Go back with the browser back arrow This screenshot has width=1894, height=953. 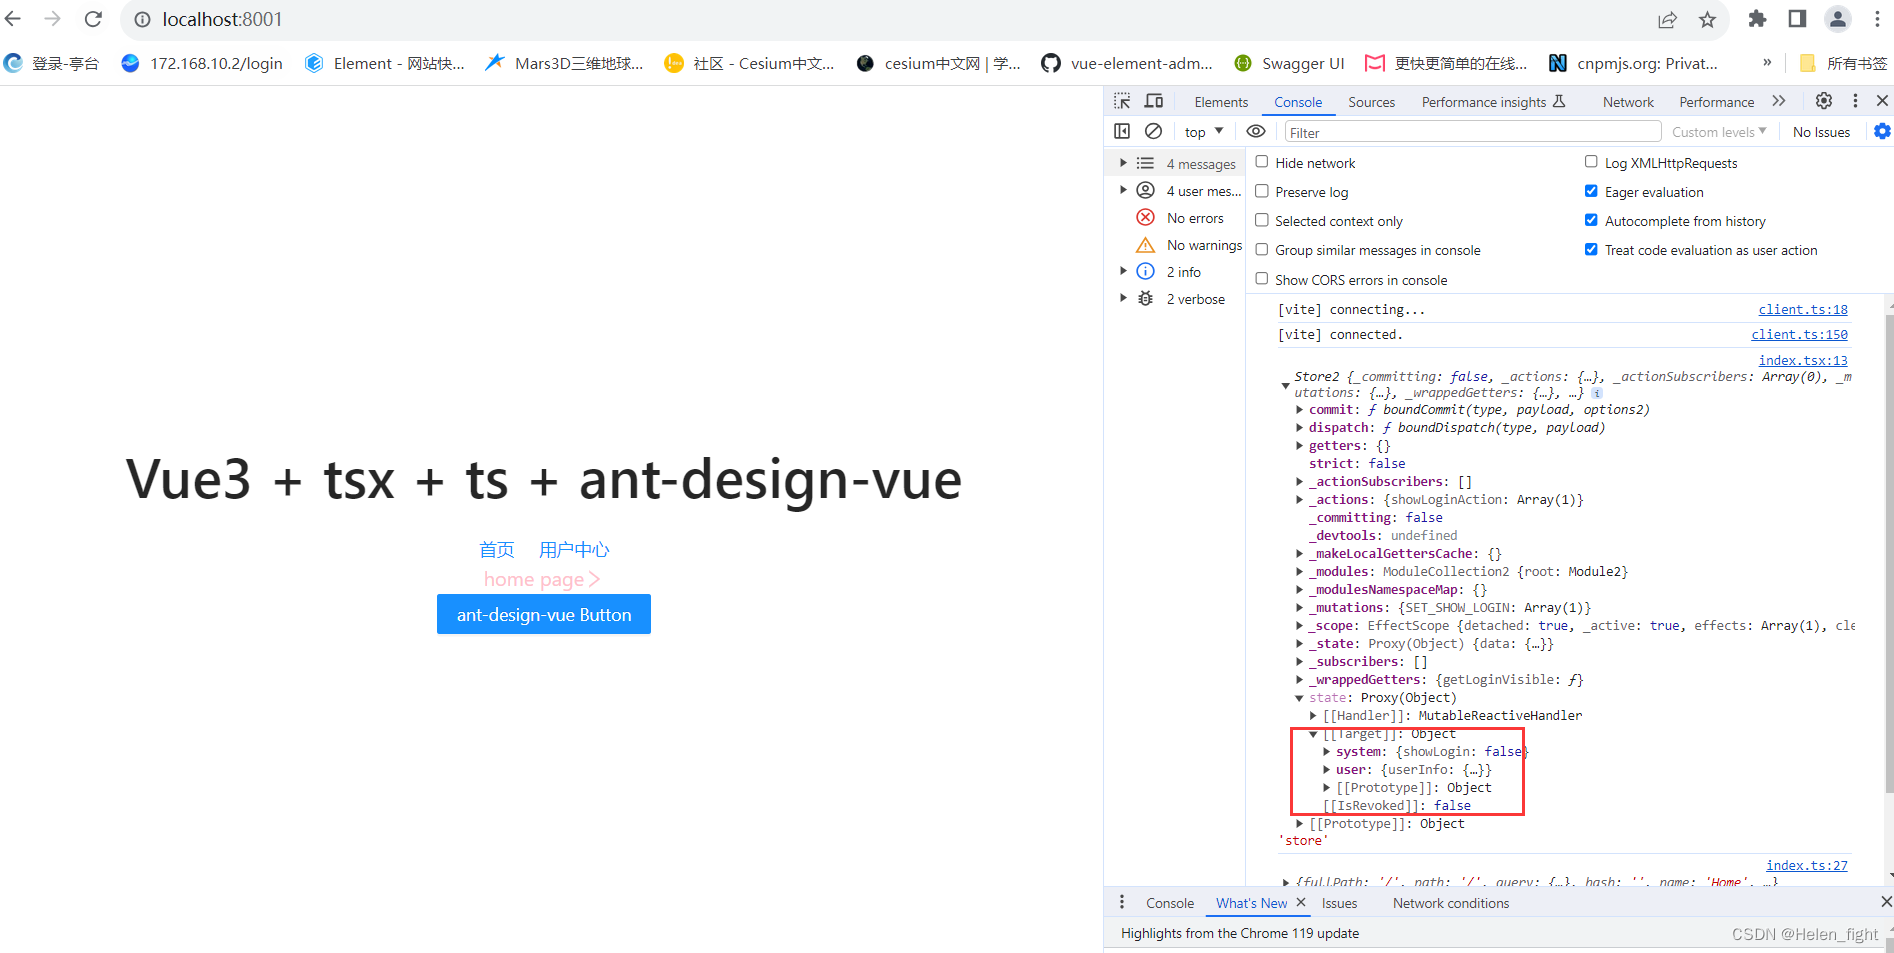point(13,19)
